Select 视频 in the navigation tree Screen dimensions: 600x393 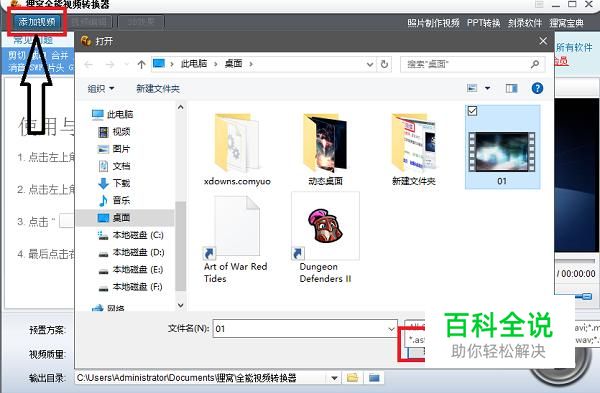(x=114, y=132)
